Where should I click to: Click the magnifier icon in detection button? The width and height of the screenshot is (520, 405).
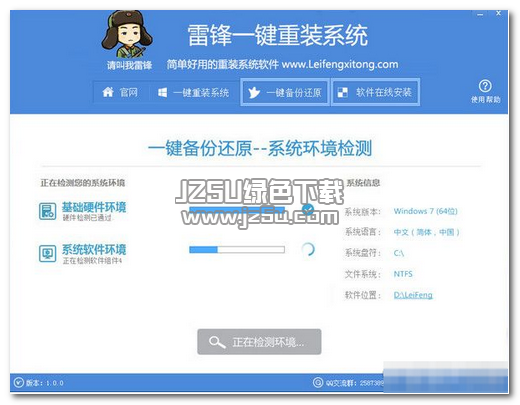217,342
